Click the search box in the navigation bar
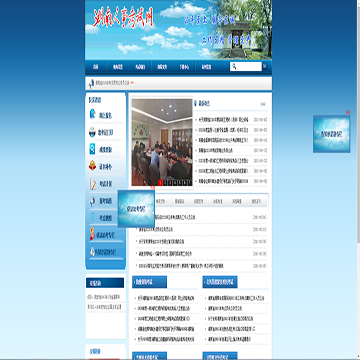Viewport: 360px width, 360px height. (246, 66)
